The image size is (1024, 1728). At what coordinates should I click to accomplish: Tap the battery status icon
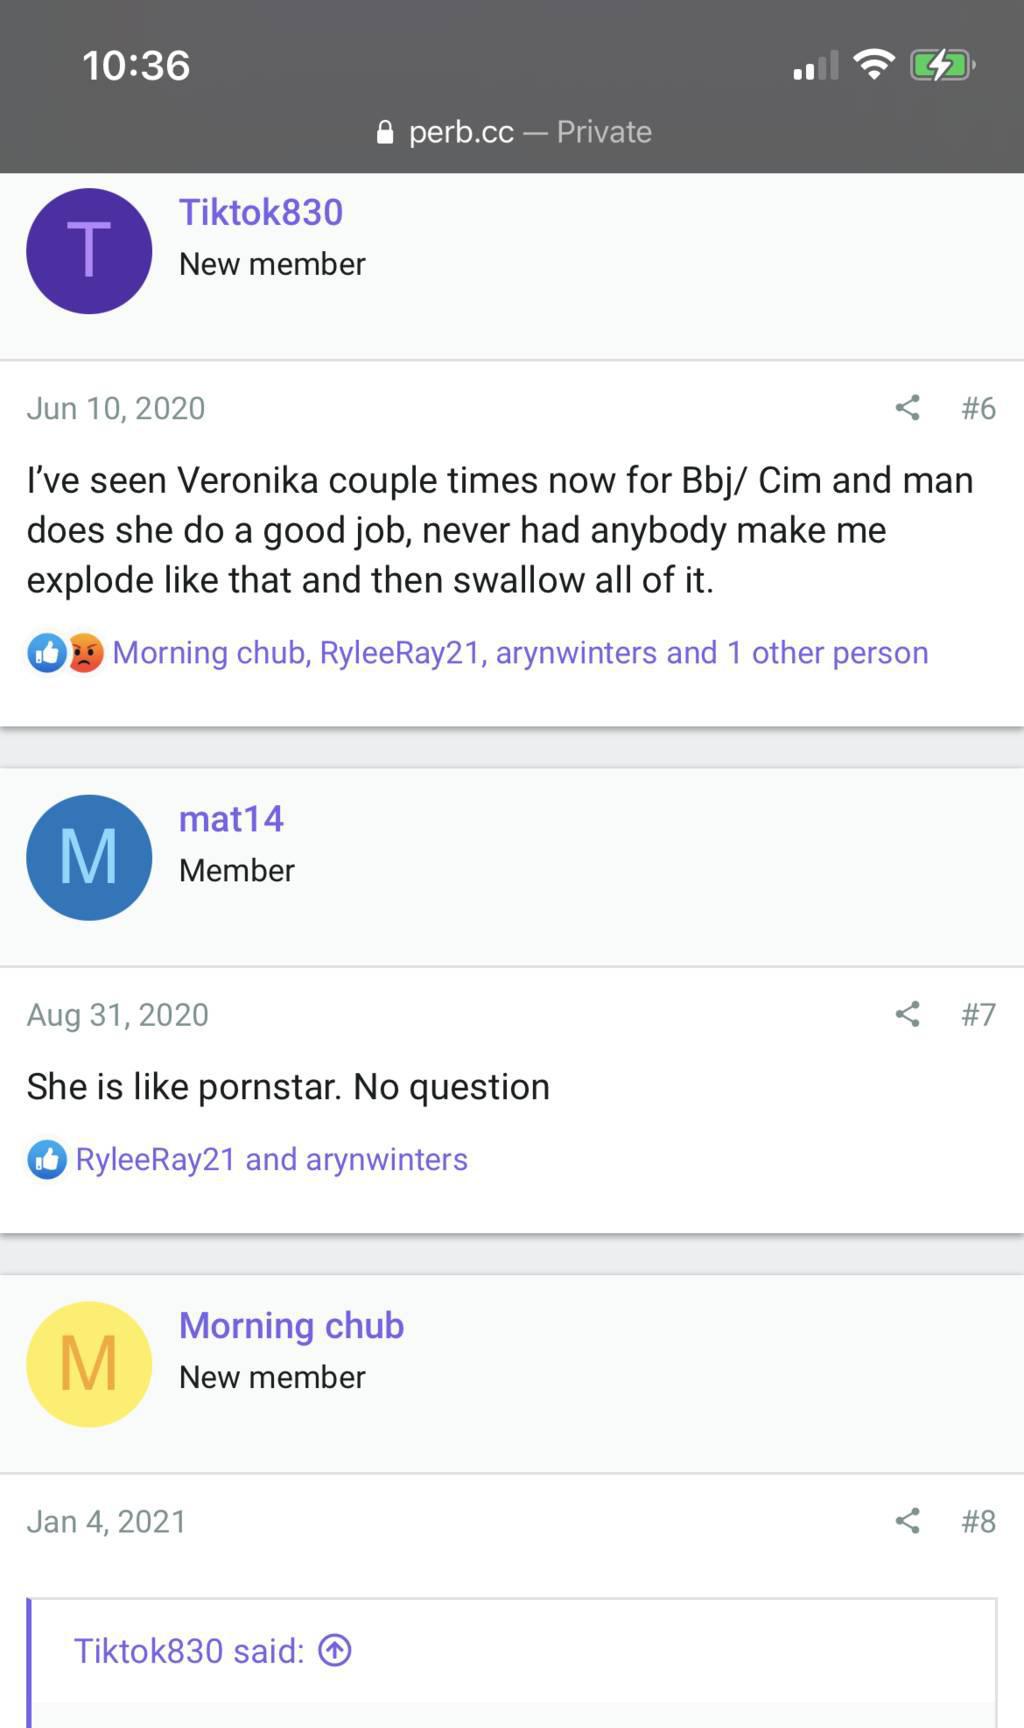point(941,66)
